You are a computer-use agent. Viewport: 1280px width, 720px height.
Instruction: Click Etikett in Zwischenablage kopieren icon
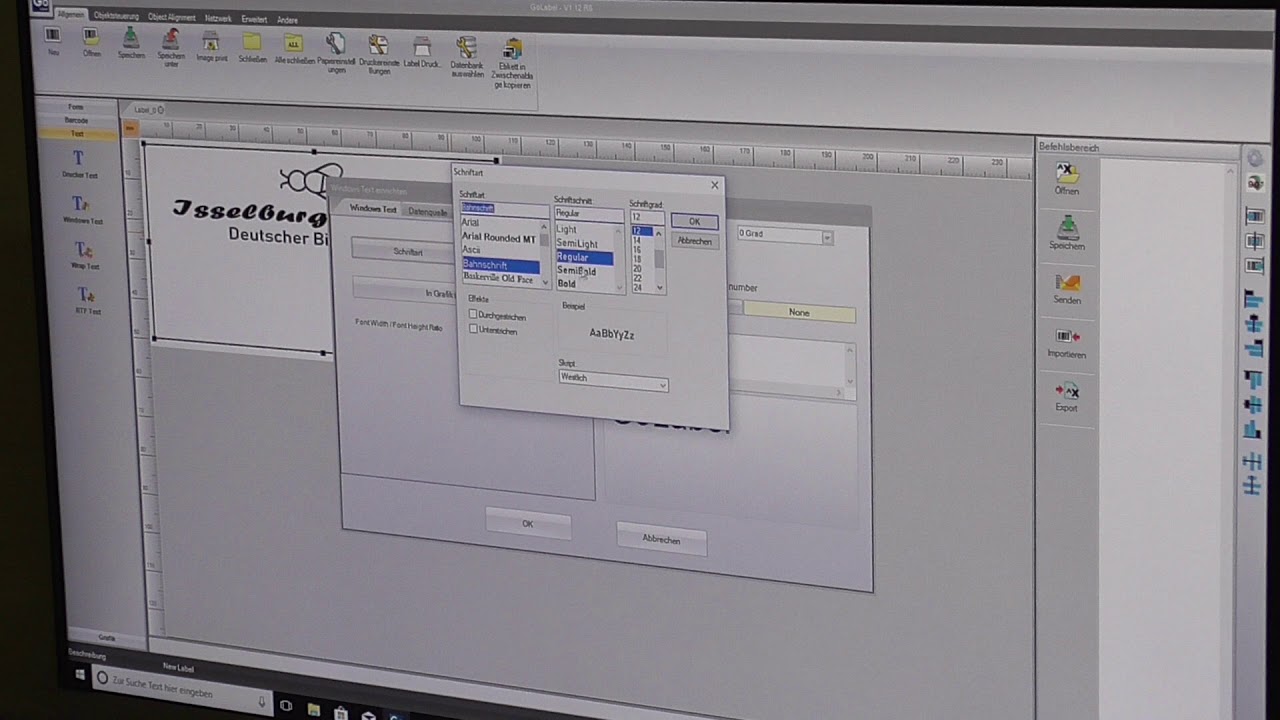[x=512, y=50]
